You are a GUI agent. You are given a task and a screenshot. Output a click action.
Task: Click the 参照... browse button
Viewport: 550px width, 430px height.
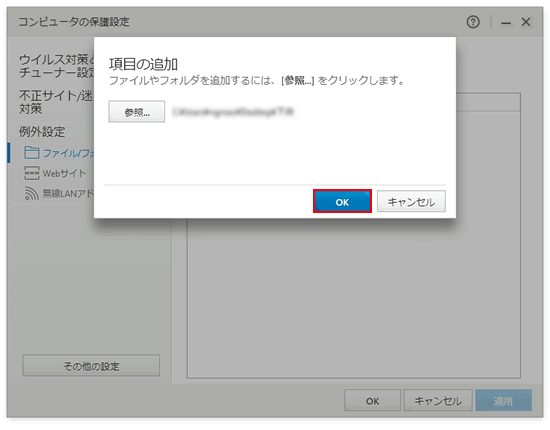(x=137, y=112)
